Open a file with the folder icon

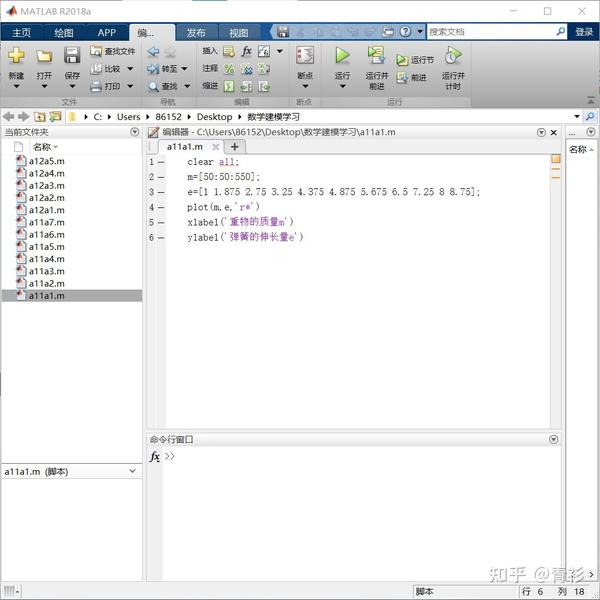pyautogui.click(x=44, y=56)
